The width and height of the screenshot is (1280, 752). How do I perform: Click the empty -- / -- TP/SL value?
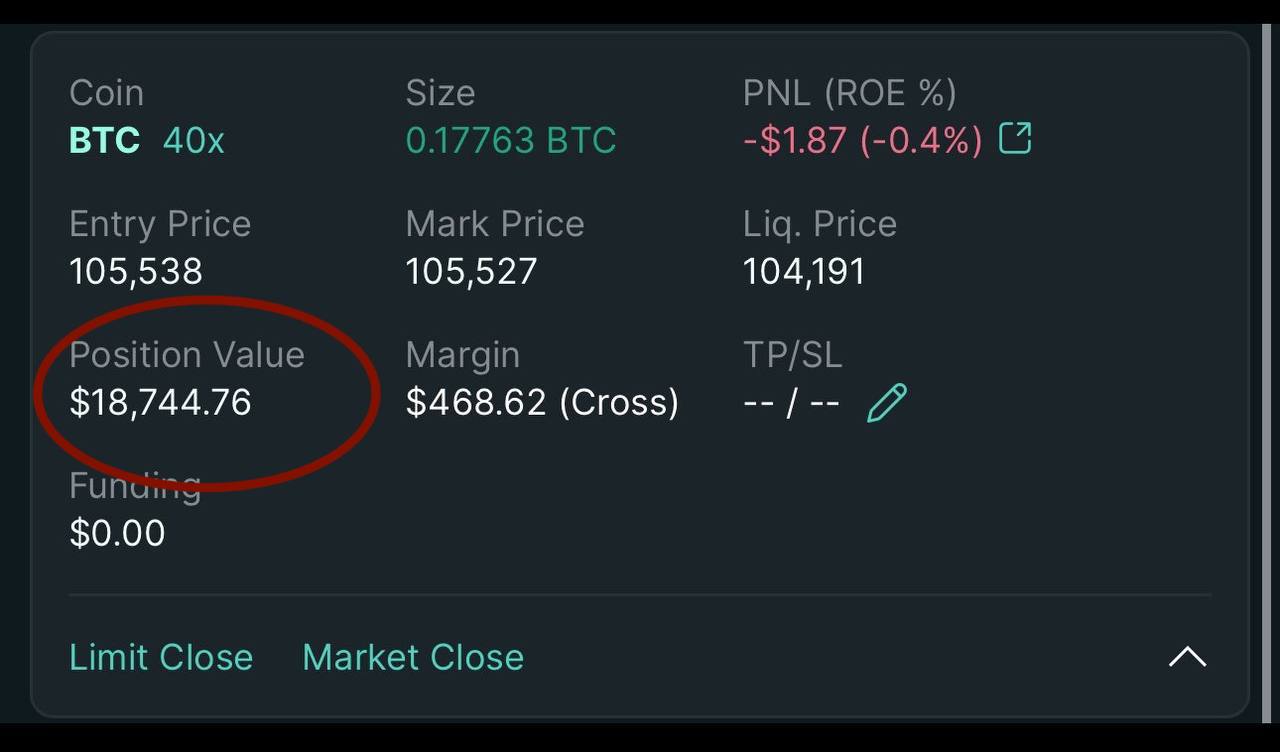tap(792, 403)
